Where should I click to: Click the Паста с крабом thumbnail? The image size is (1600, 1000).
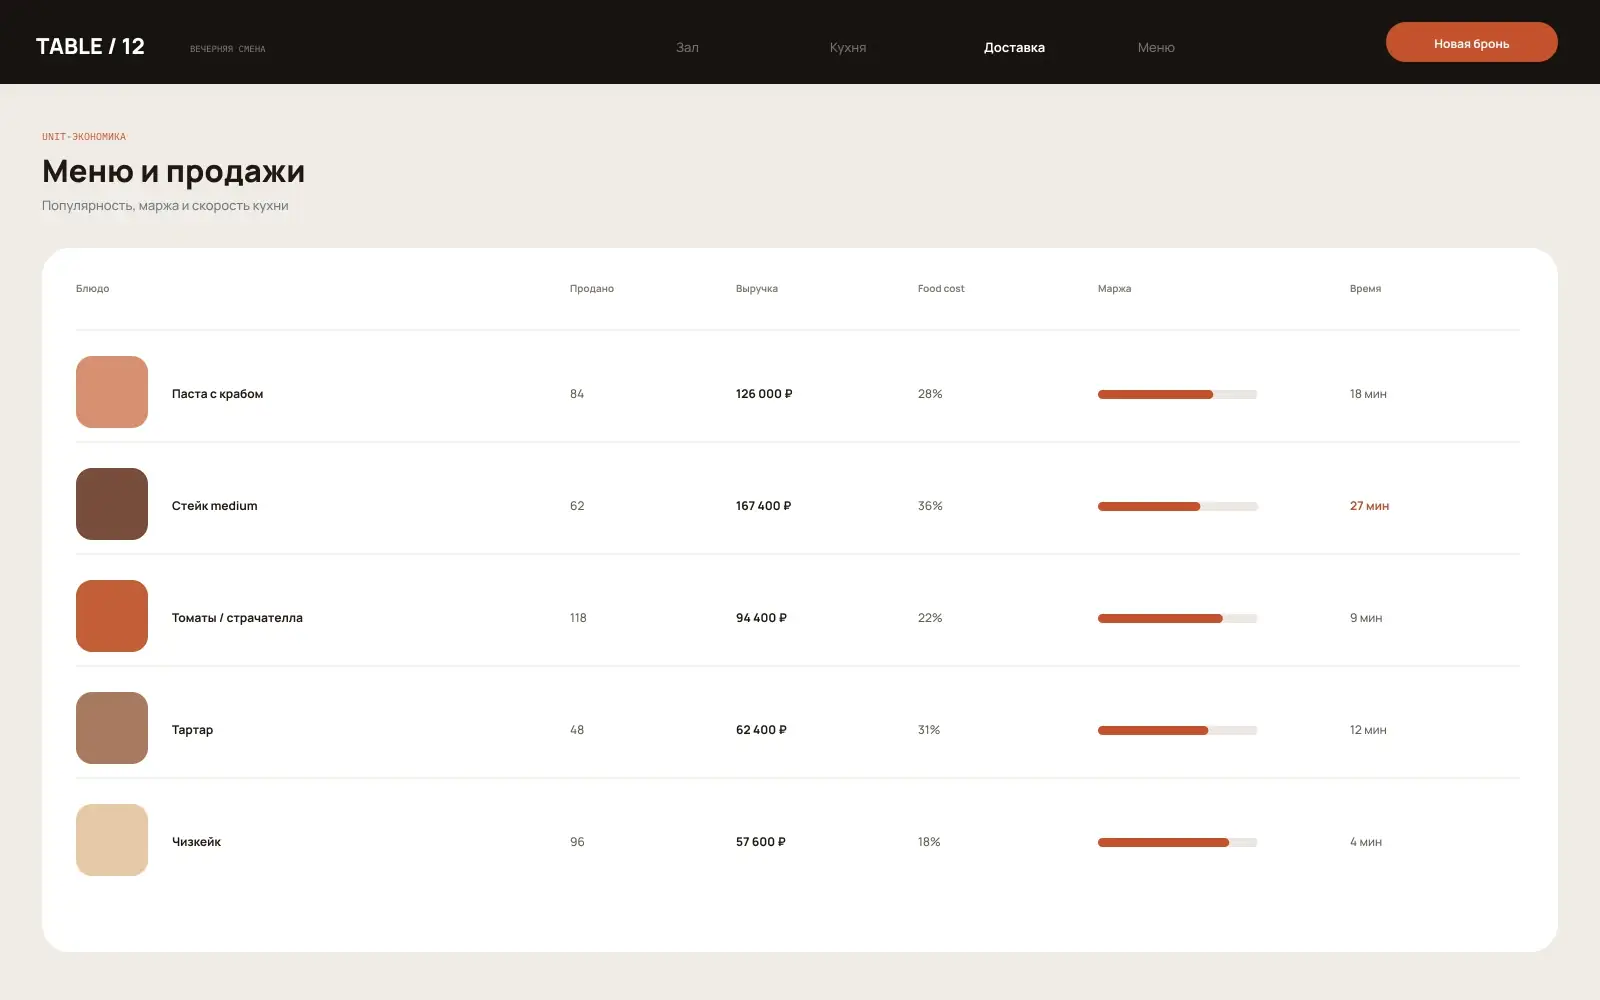click(x=112, y=392)
